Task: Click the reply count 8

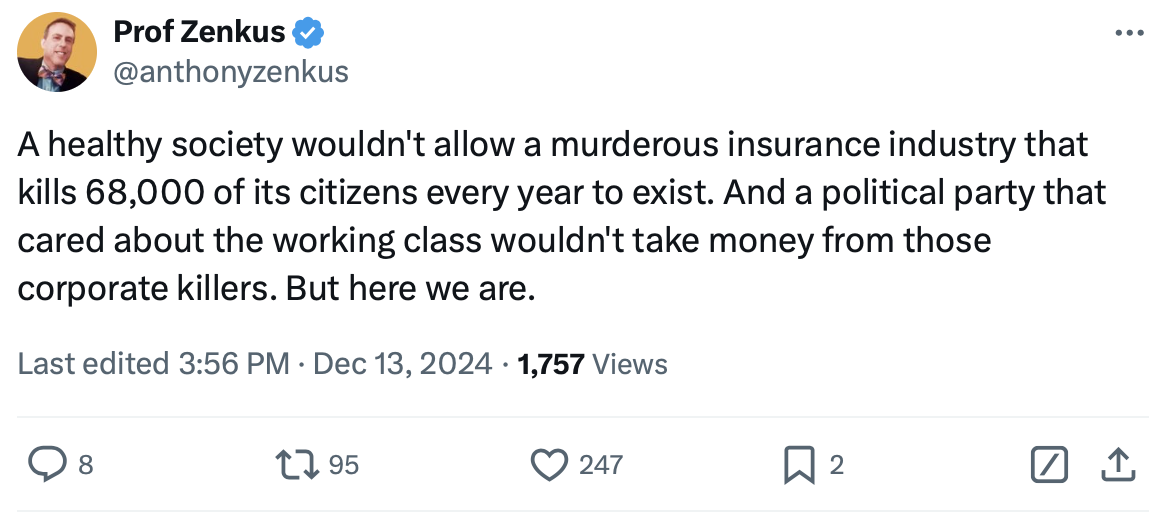Action: [85, 465]
